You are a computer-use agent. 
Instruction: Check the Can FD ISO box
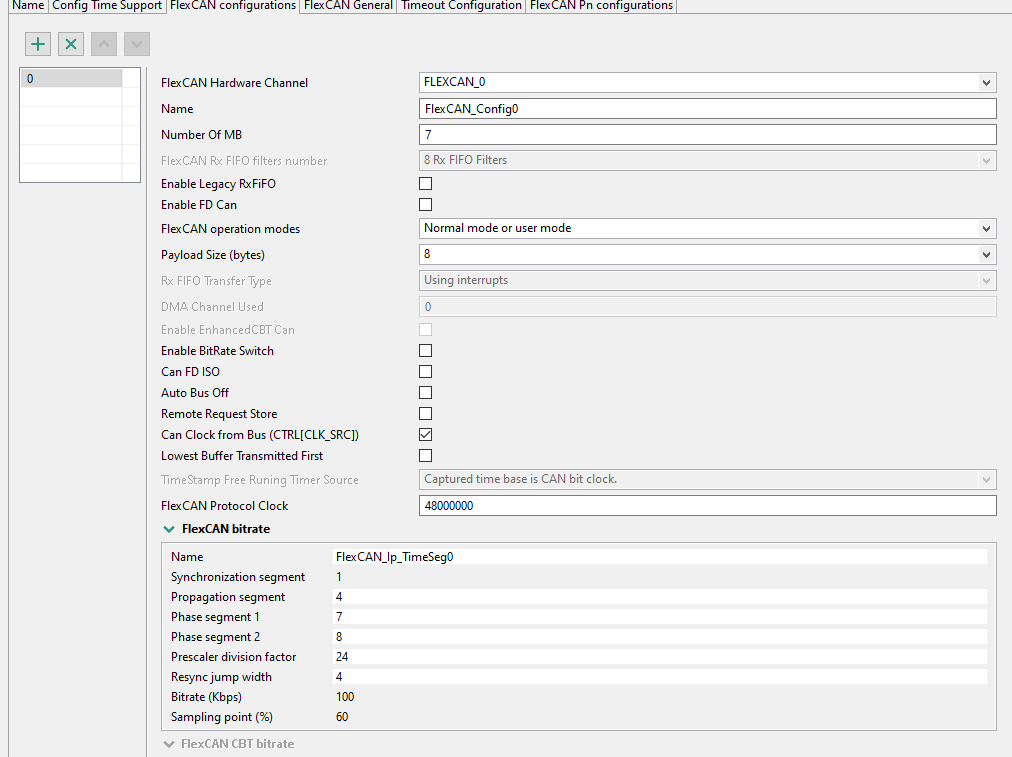[425, 372]
